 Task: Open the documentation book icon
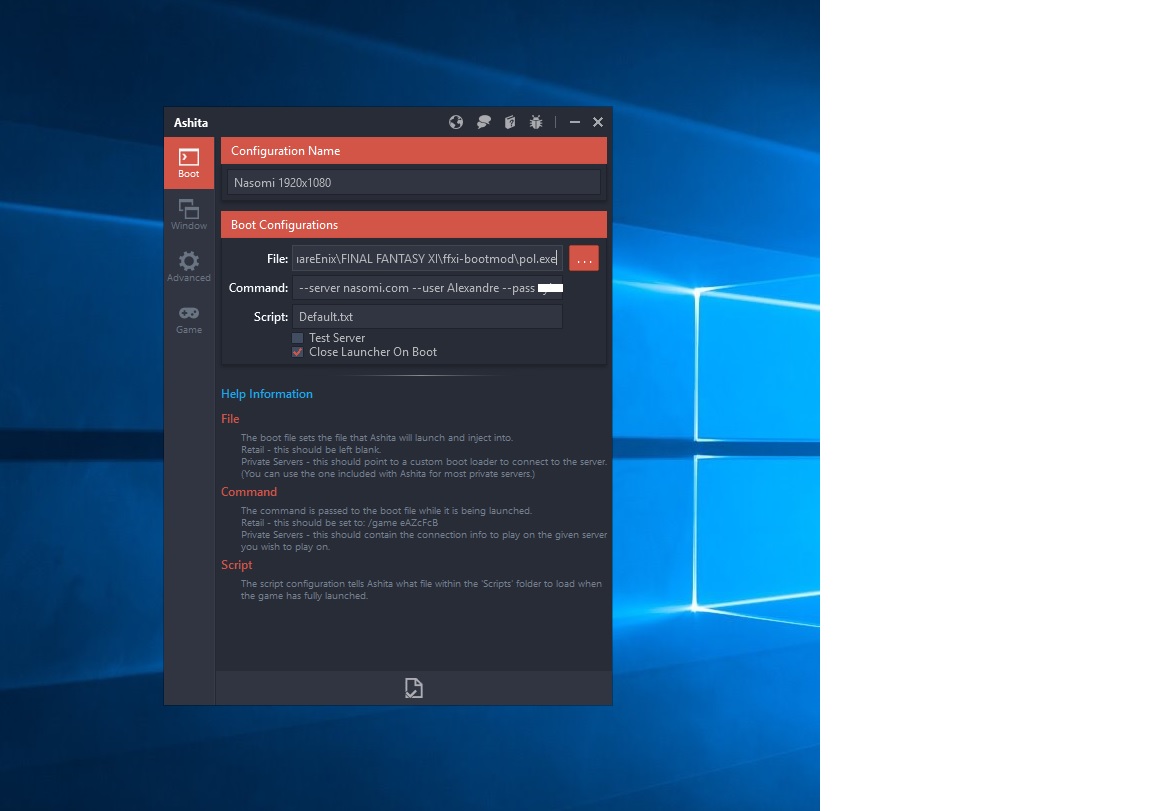click(510, 122)
